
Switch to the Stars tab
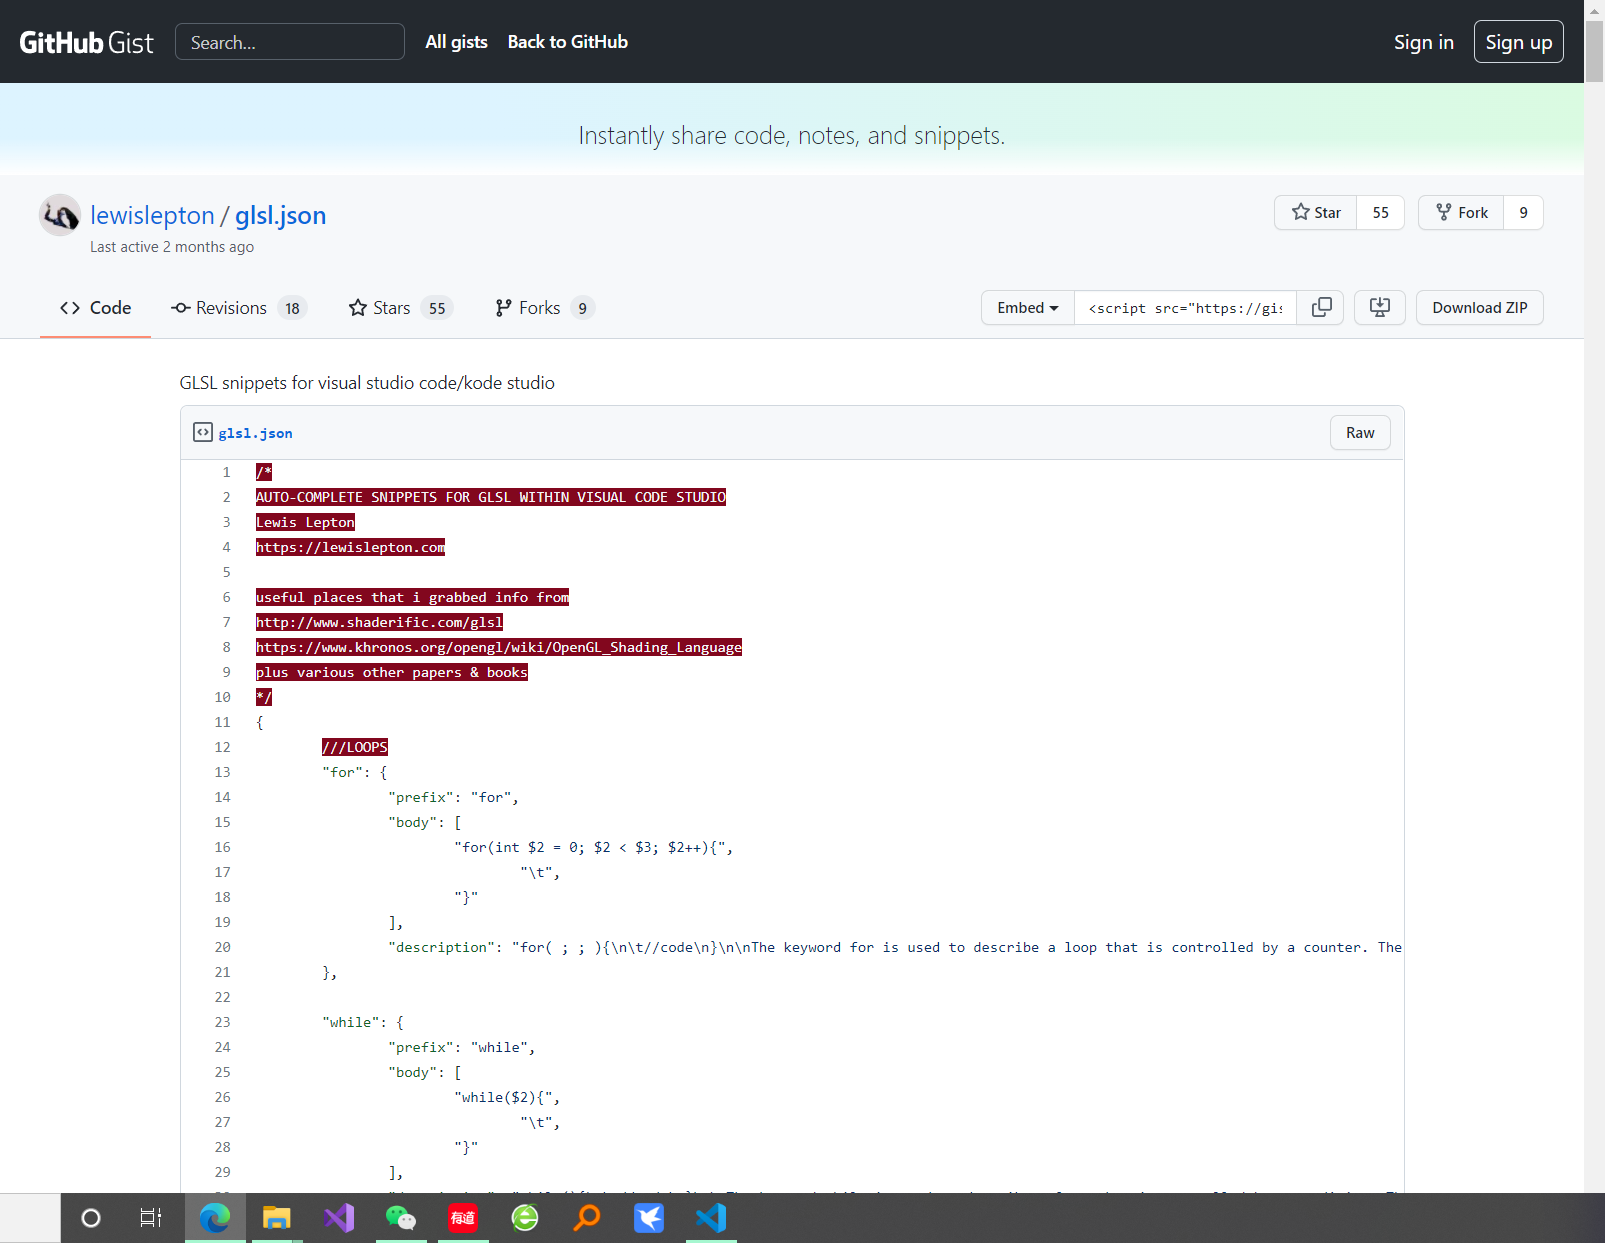[400, 308]
